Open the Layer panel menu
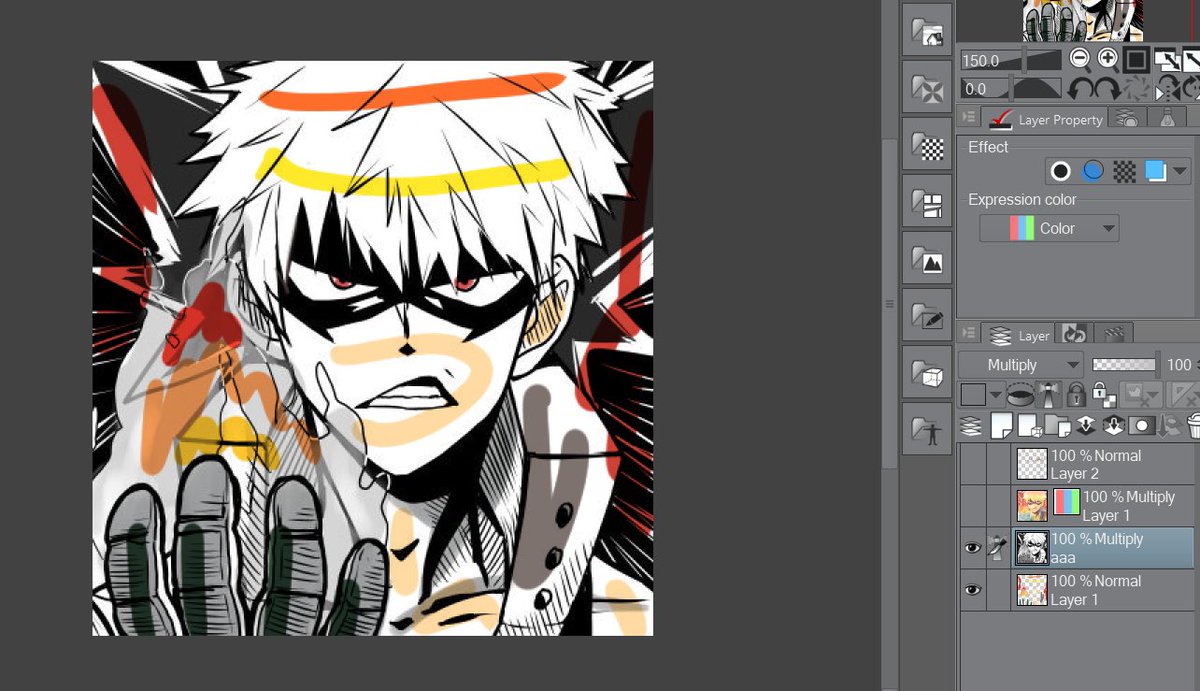 (x=967, y=333)
